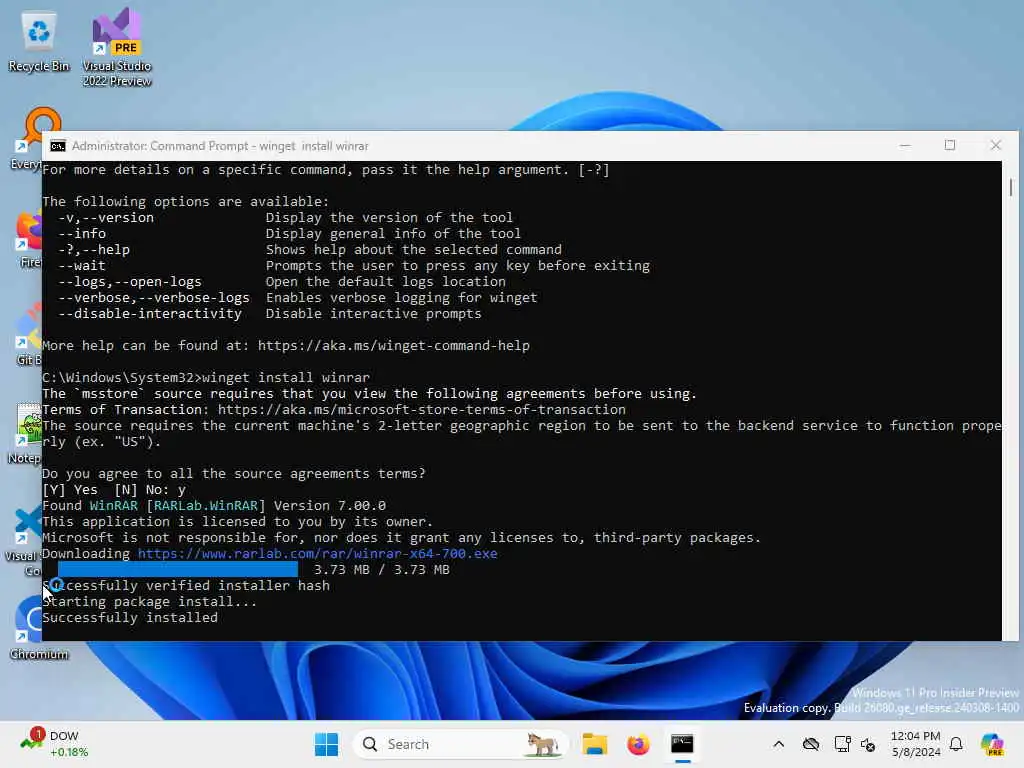This screenshot has width=1024, height=768.
Task: Click the '-v,--version' option text
Action: point(106,217)
